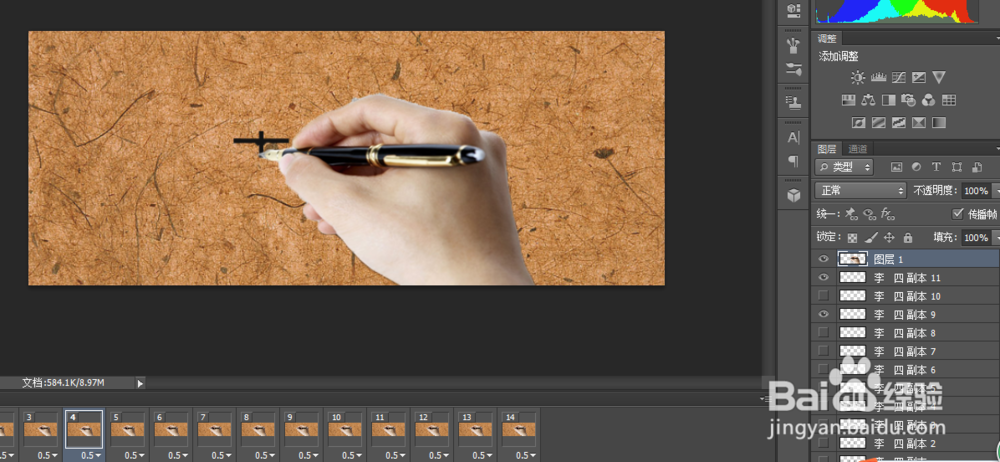Select layer 李 四 副本 9
Screen dimensions: 1000x462
click(x=906, y=314)
